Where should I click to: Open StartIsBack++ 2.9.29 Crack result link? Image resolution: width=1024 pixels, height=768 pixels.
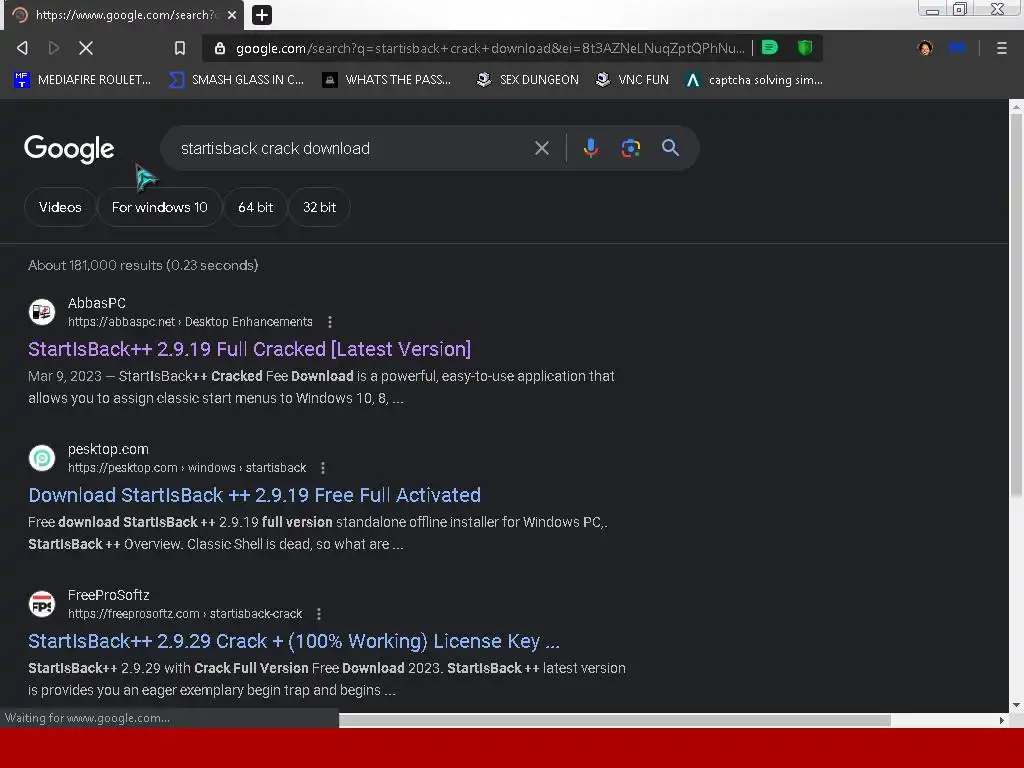[294, 641]
